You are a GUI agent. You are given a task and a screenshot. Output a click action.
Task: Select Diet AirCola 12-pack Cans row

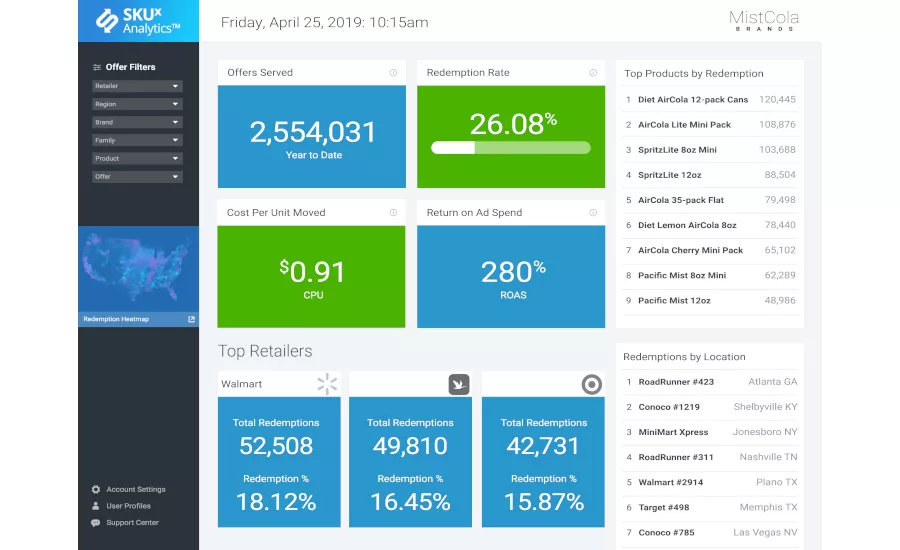[711, 99]
